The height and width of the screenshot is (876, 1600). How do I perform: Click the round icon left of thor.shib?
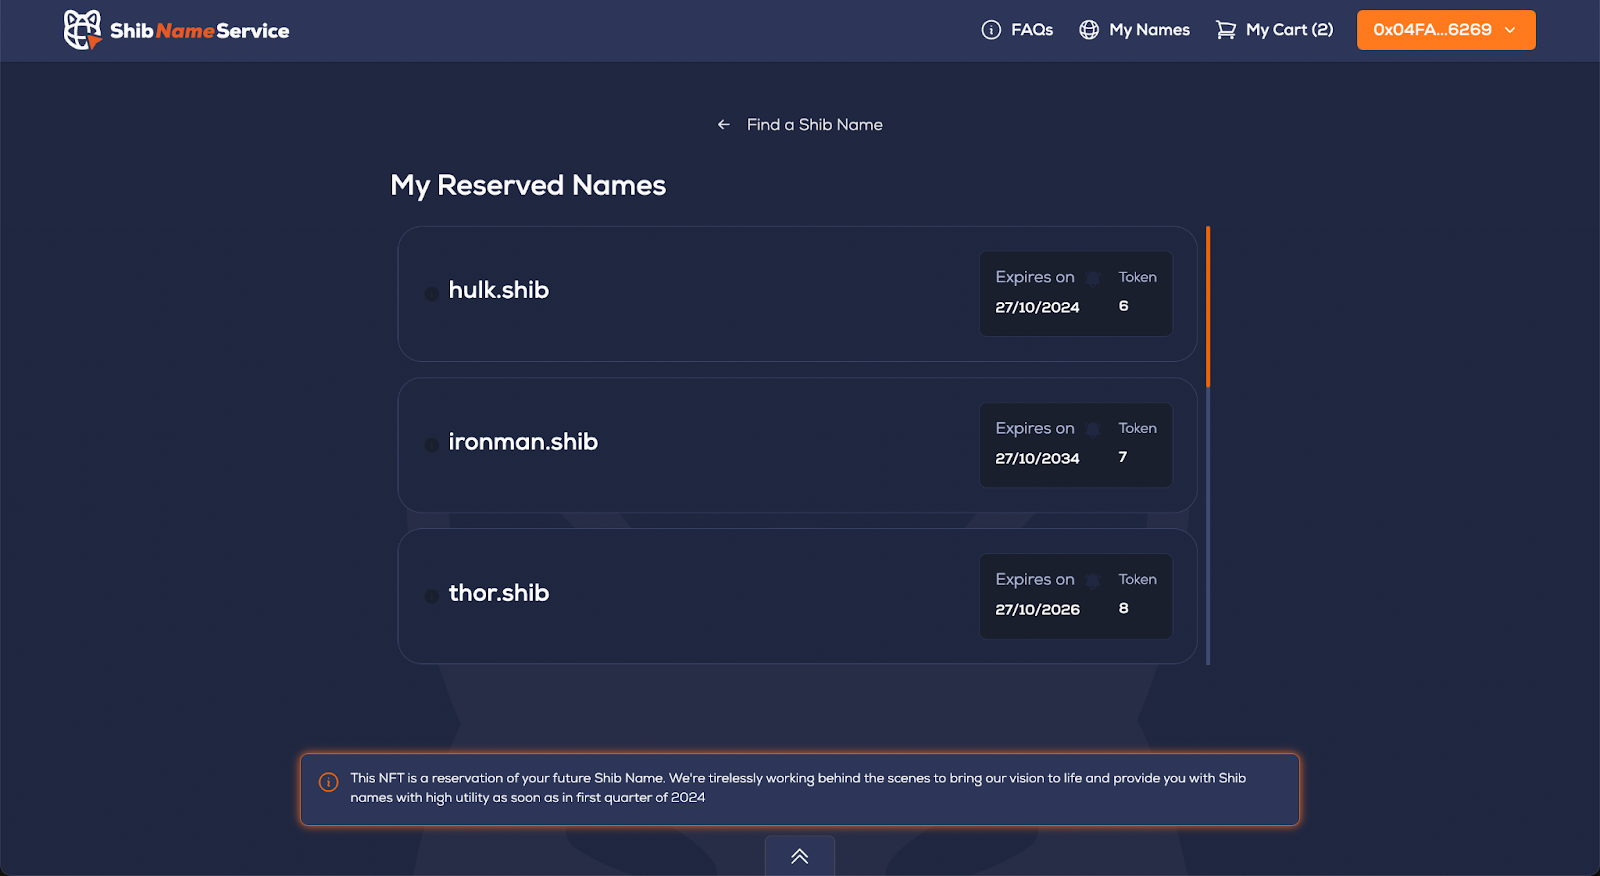point(431,596)
